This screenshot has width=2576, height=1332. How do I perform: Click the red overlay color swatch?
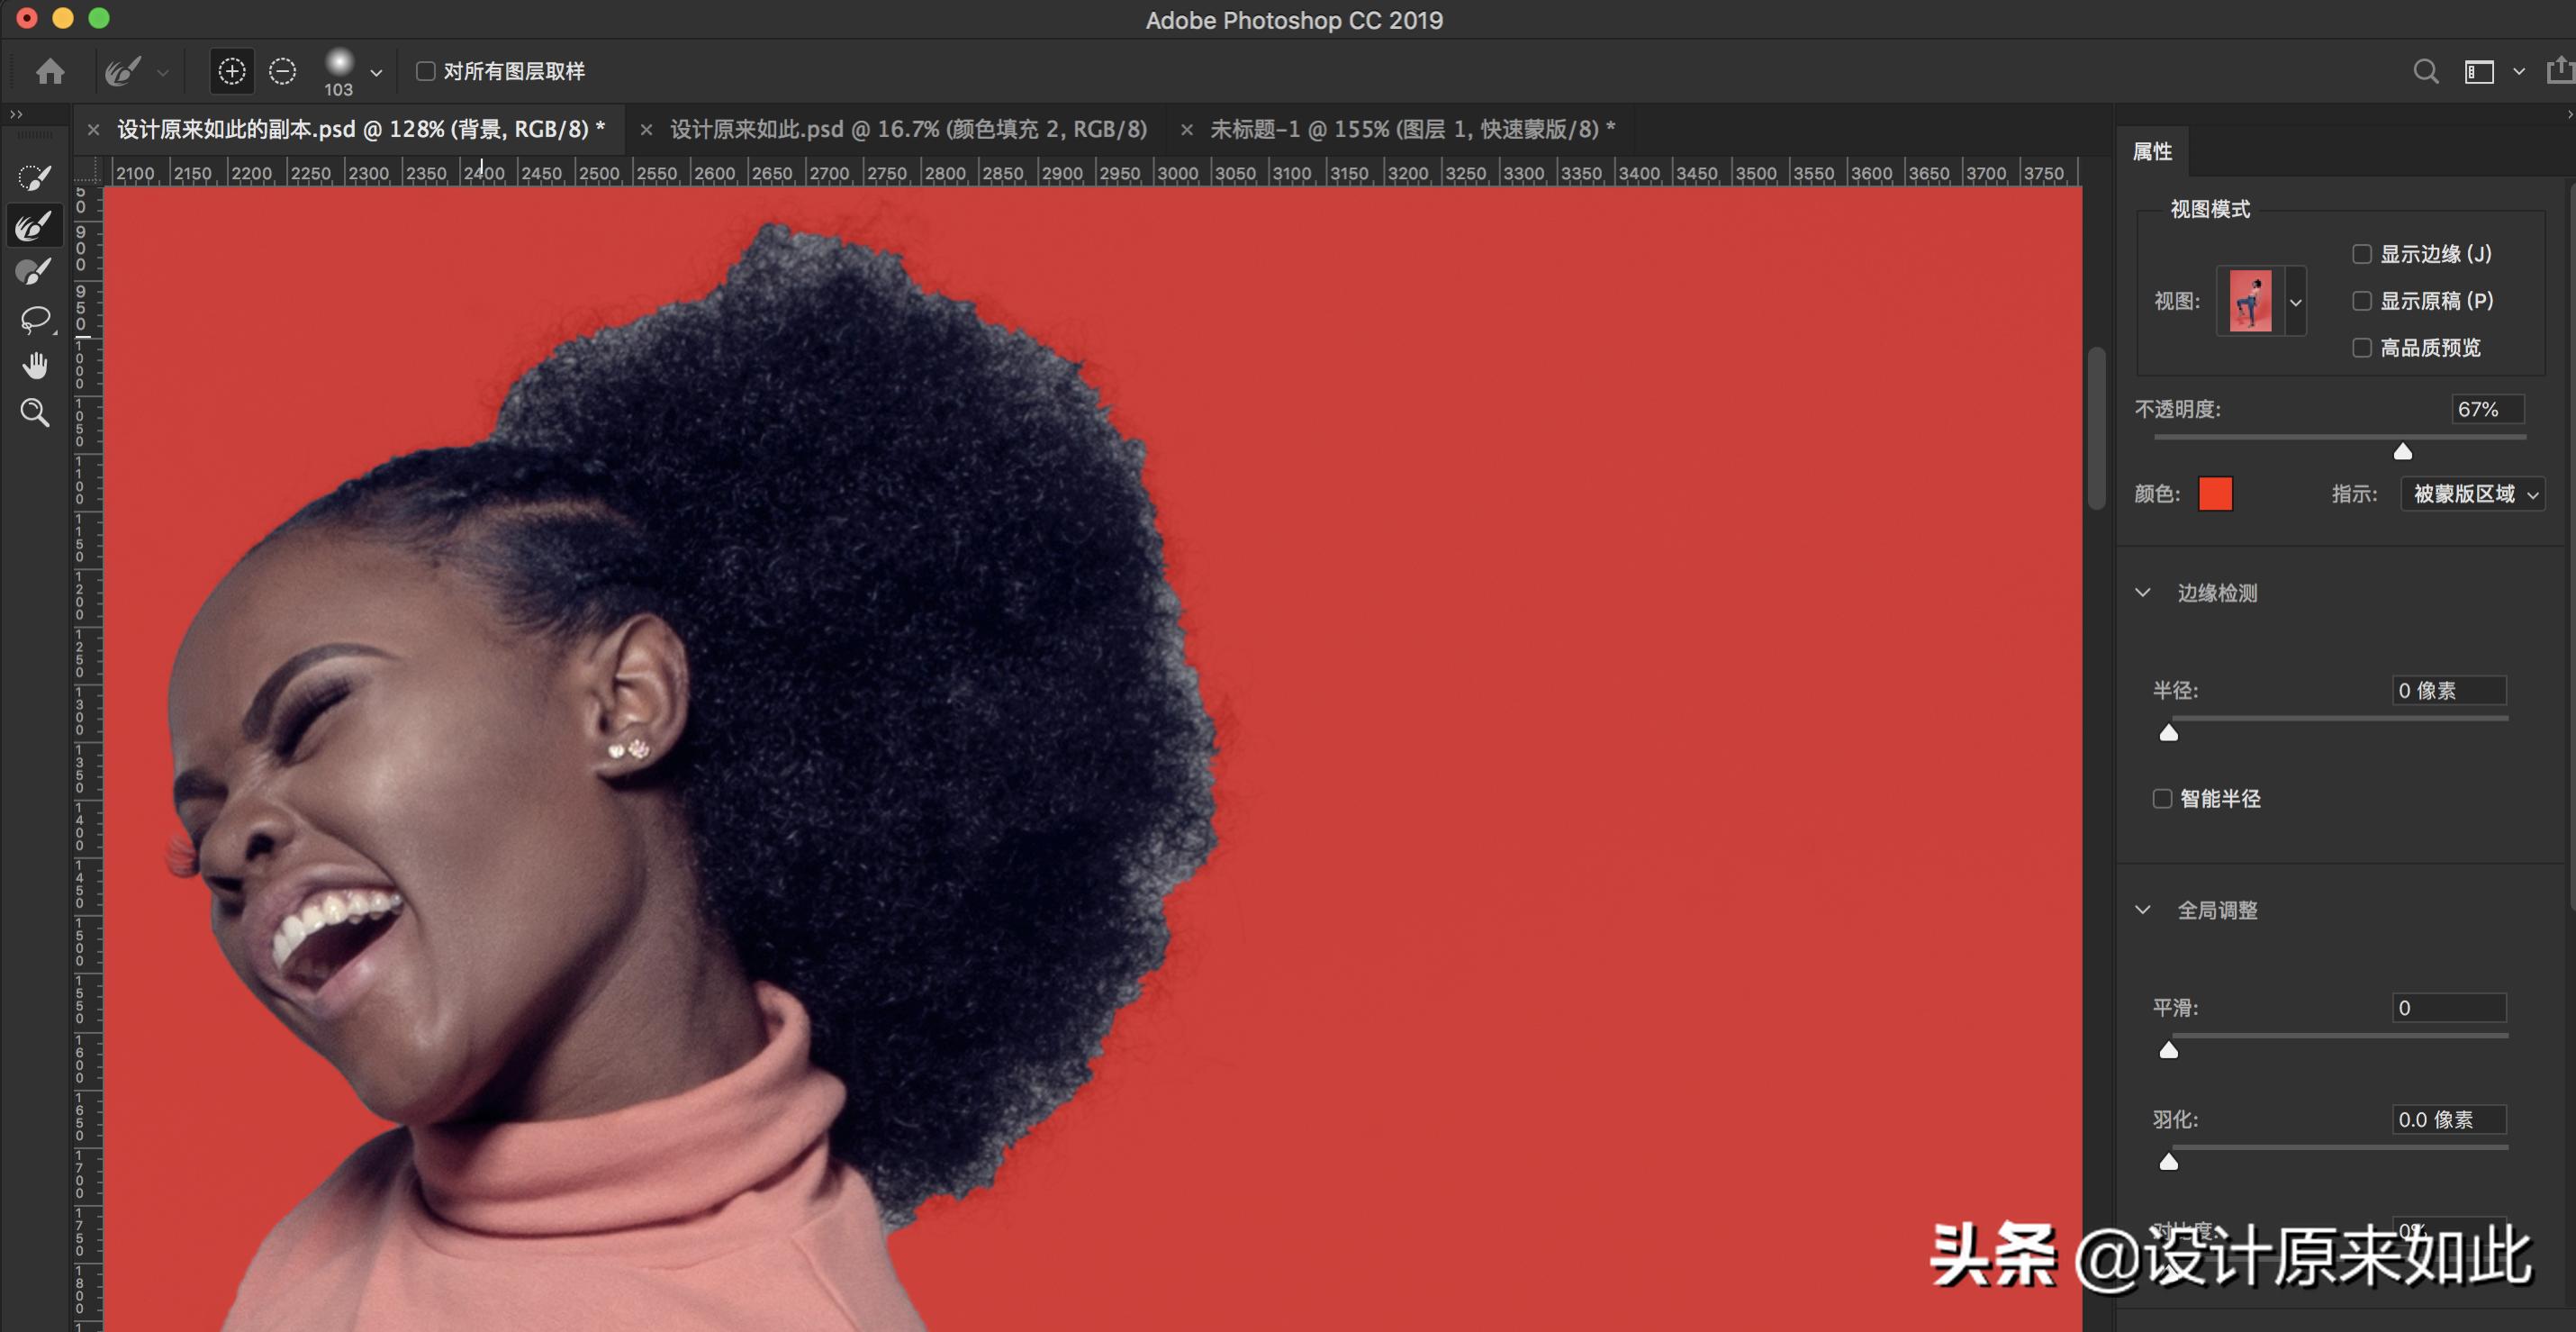click(x=2215, y=494)
